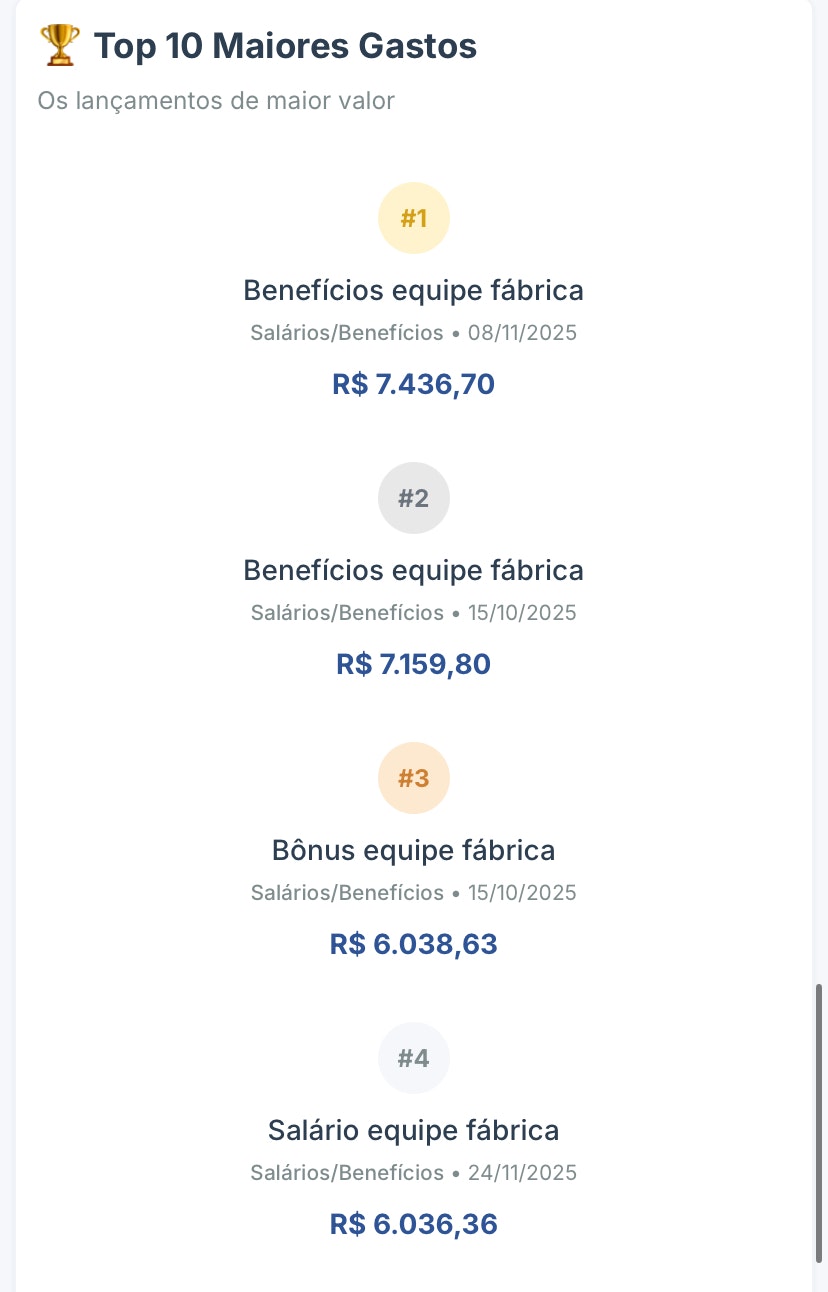Click the #4 rank badge
The width and height of the screenshot is (828, 1292).
click(414, 1058)
